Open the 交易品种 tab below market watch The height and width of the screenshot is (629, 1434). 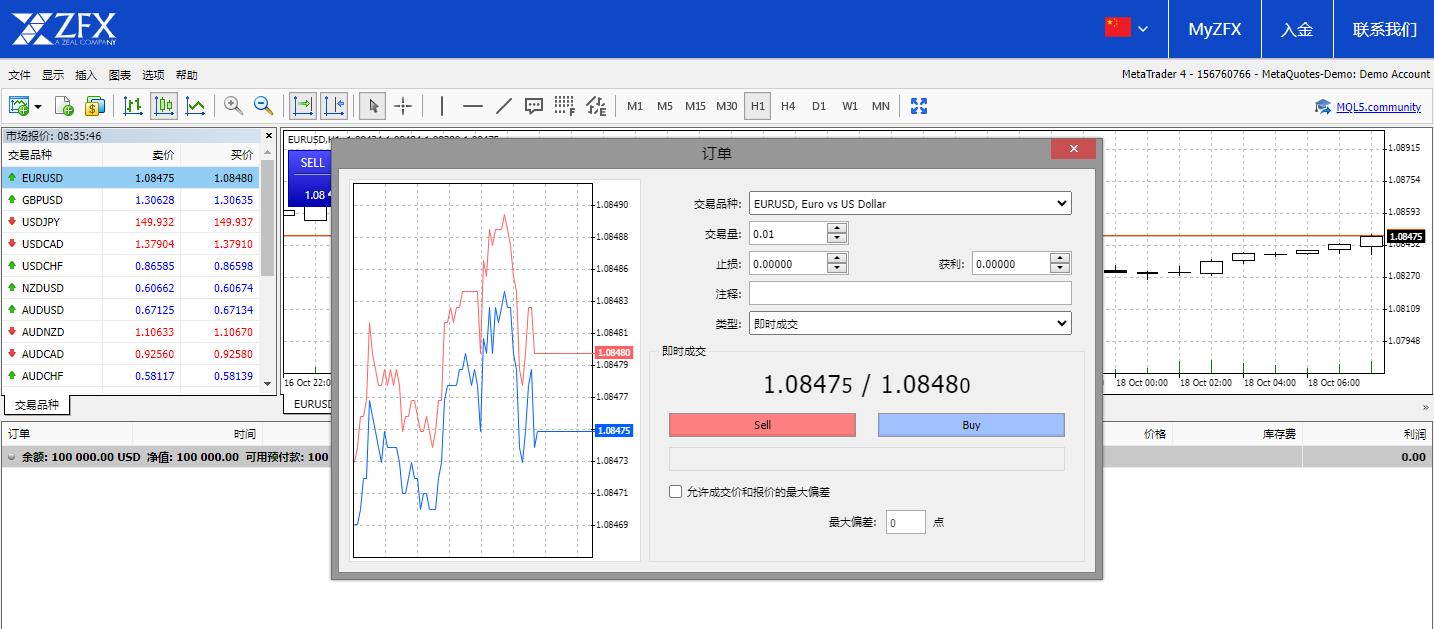tap(37, 405)
